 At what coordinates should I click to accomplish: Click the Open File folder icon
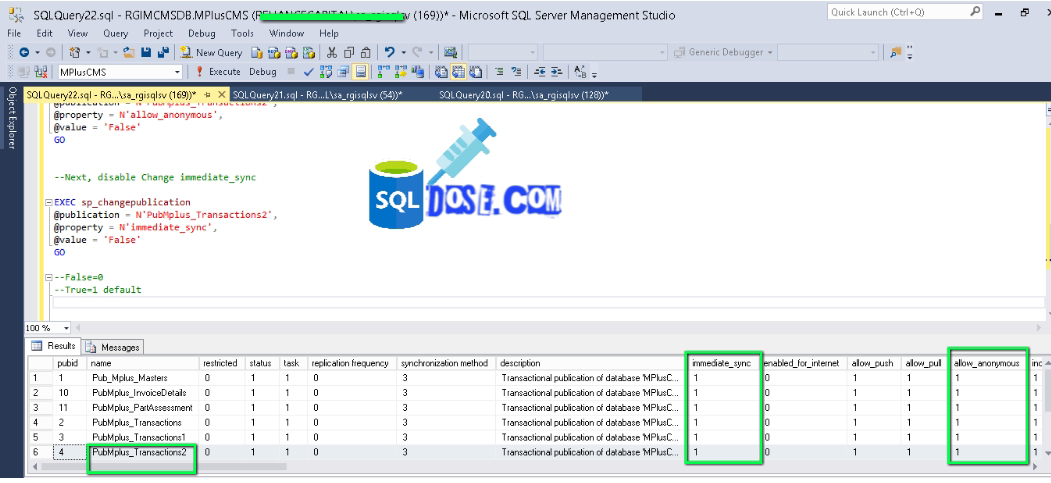[x=129, y=52]
